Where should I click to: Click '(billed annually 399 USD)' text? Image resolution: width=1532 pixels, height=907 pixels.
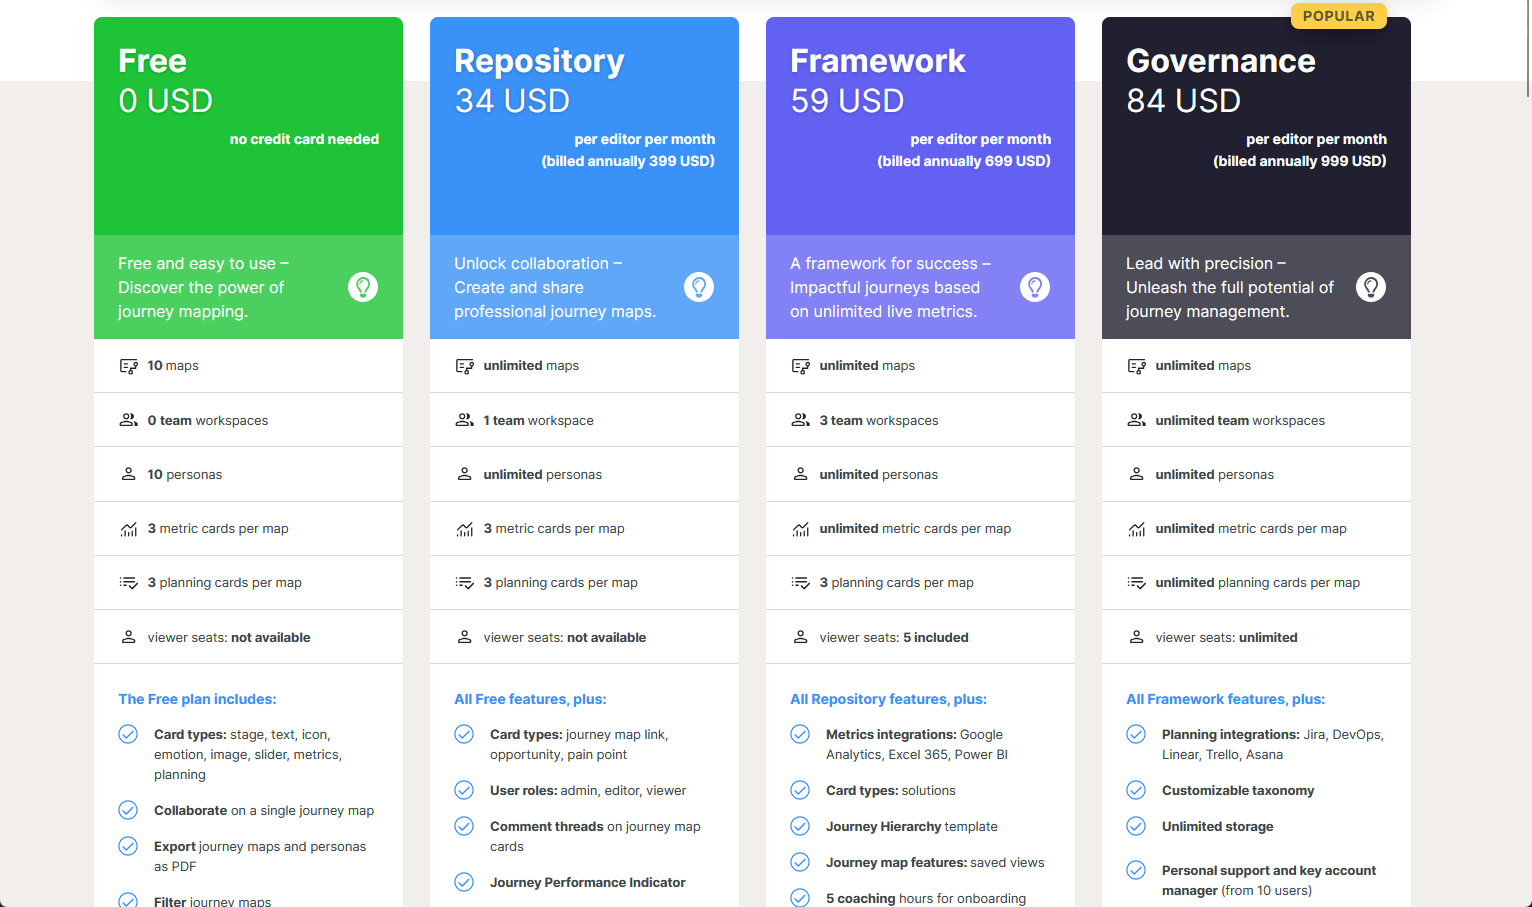(x=628, y=161)
